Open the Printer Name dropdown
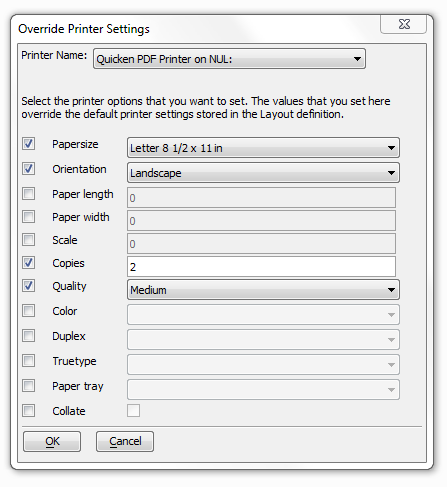 coord(229,59)
